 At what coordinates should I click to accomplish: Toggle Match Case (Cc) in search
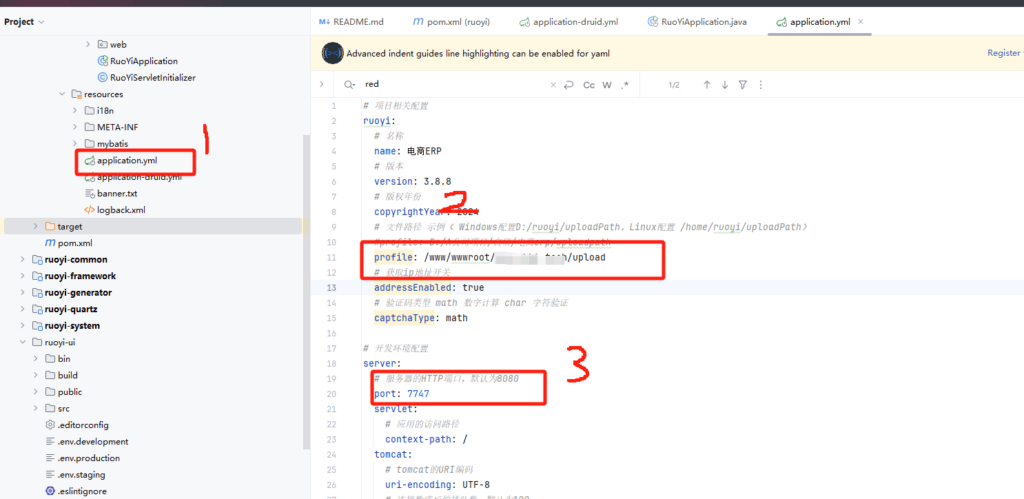click(589, 85)
